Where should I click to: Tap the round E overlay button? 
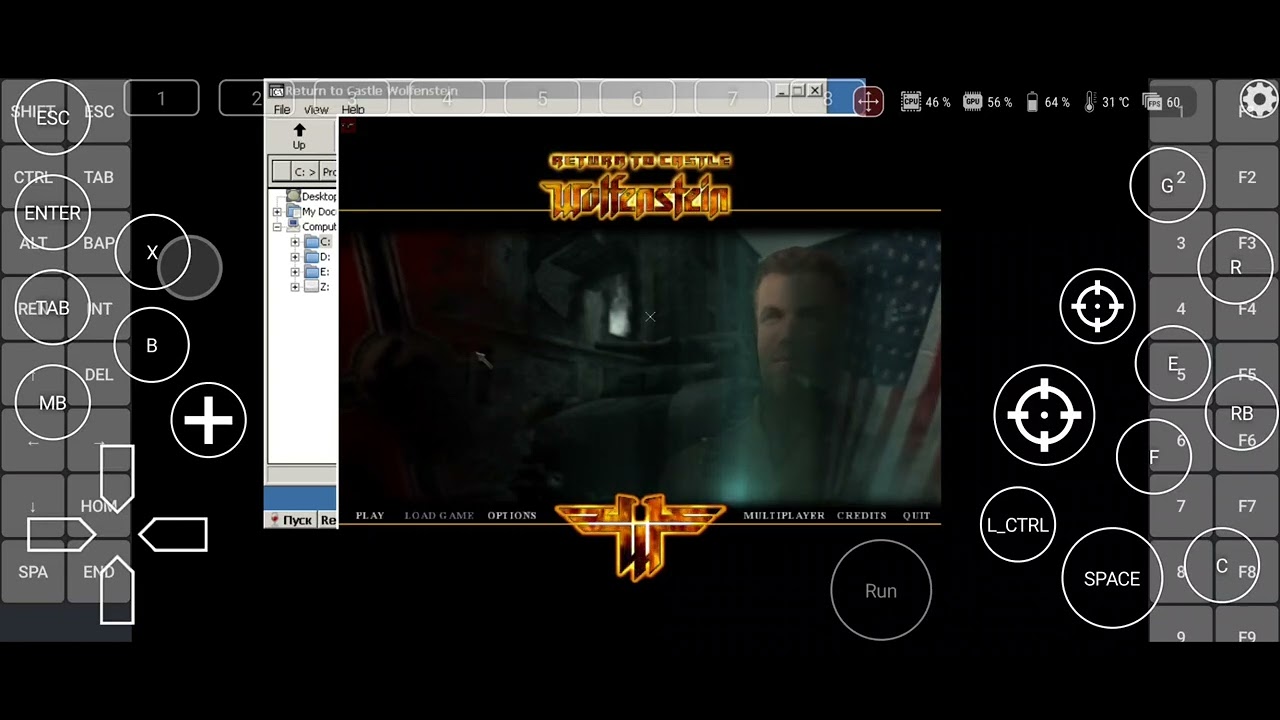point(1173,364)
